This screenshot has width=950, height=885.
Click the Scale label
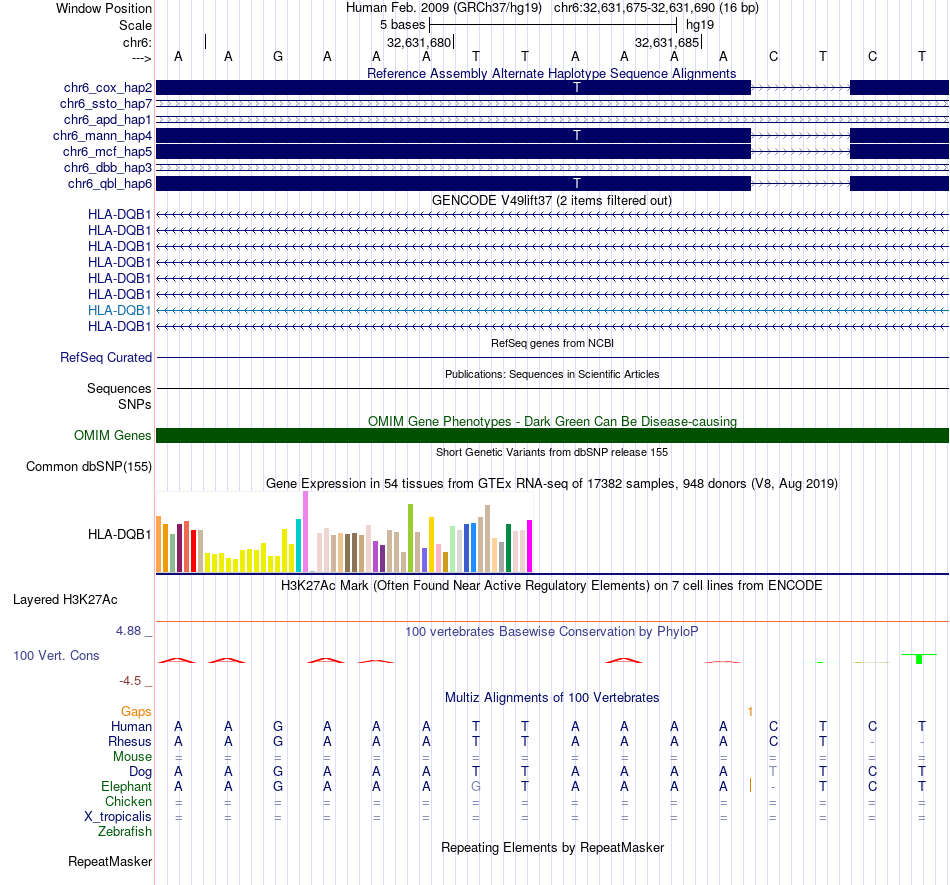[136, 25]
